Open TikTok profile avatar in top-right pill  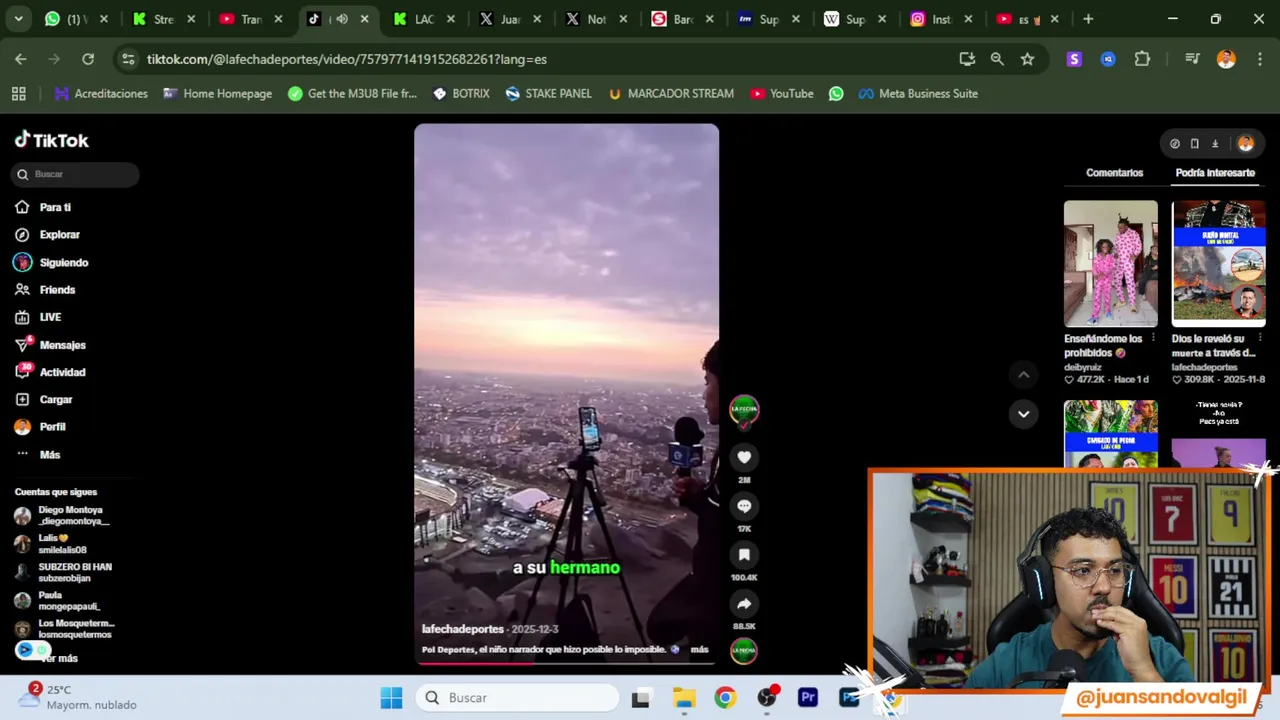click(x=1246, y=144)
